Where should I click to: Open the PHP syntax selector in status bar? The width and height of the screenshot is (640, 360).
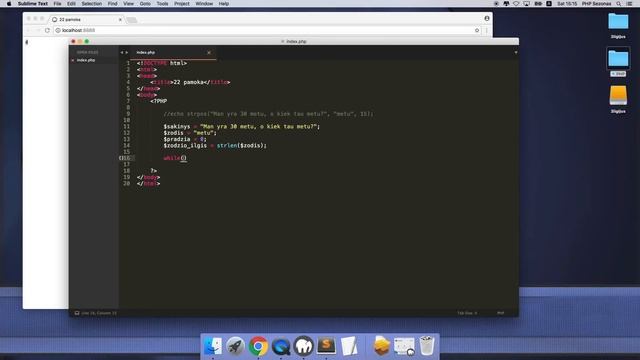(500, 313)
